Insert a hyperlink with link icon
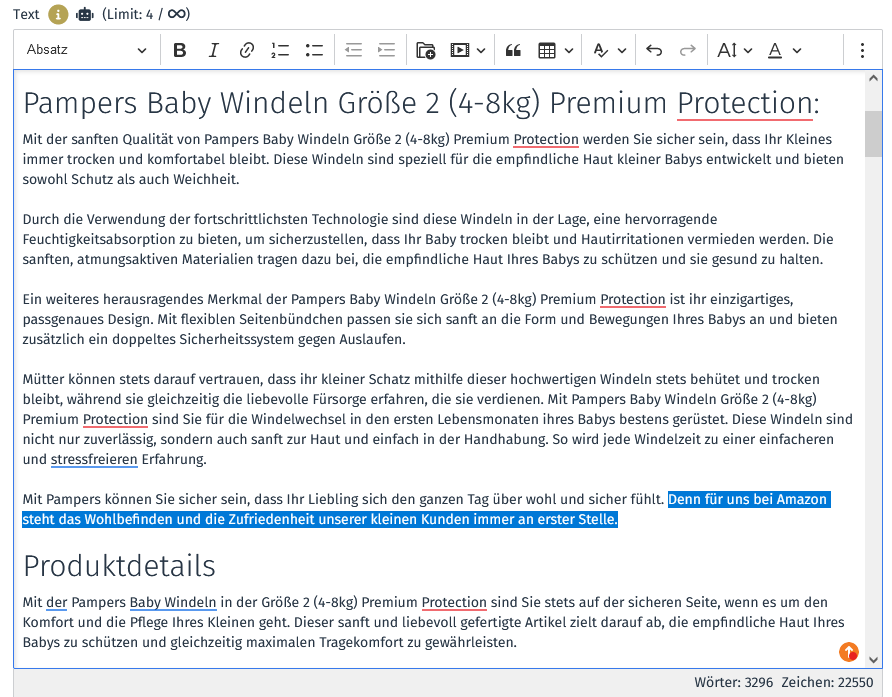The width and height of the screenshot is (892, 697). (x=246, y=51)
